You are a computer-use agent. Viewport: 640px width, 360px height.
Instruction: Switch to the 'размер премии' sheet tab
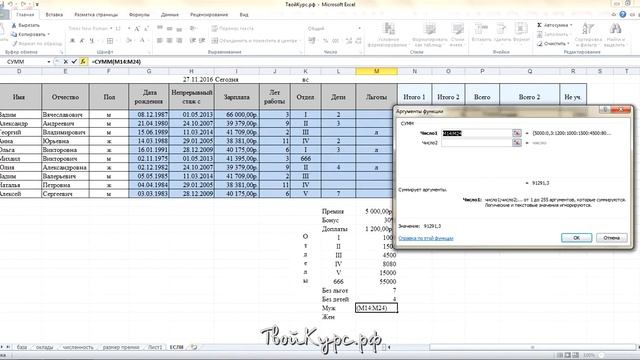point(120,347)
